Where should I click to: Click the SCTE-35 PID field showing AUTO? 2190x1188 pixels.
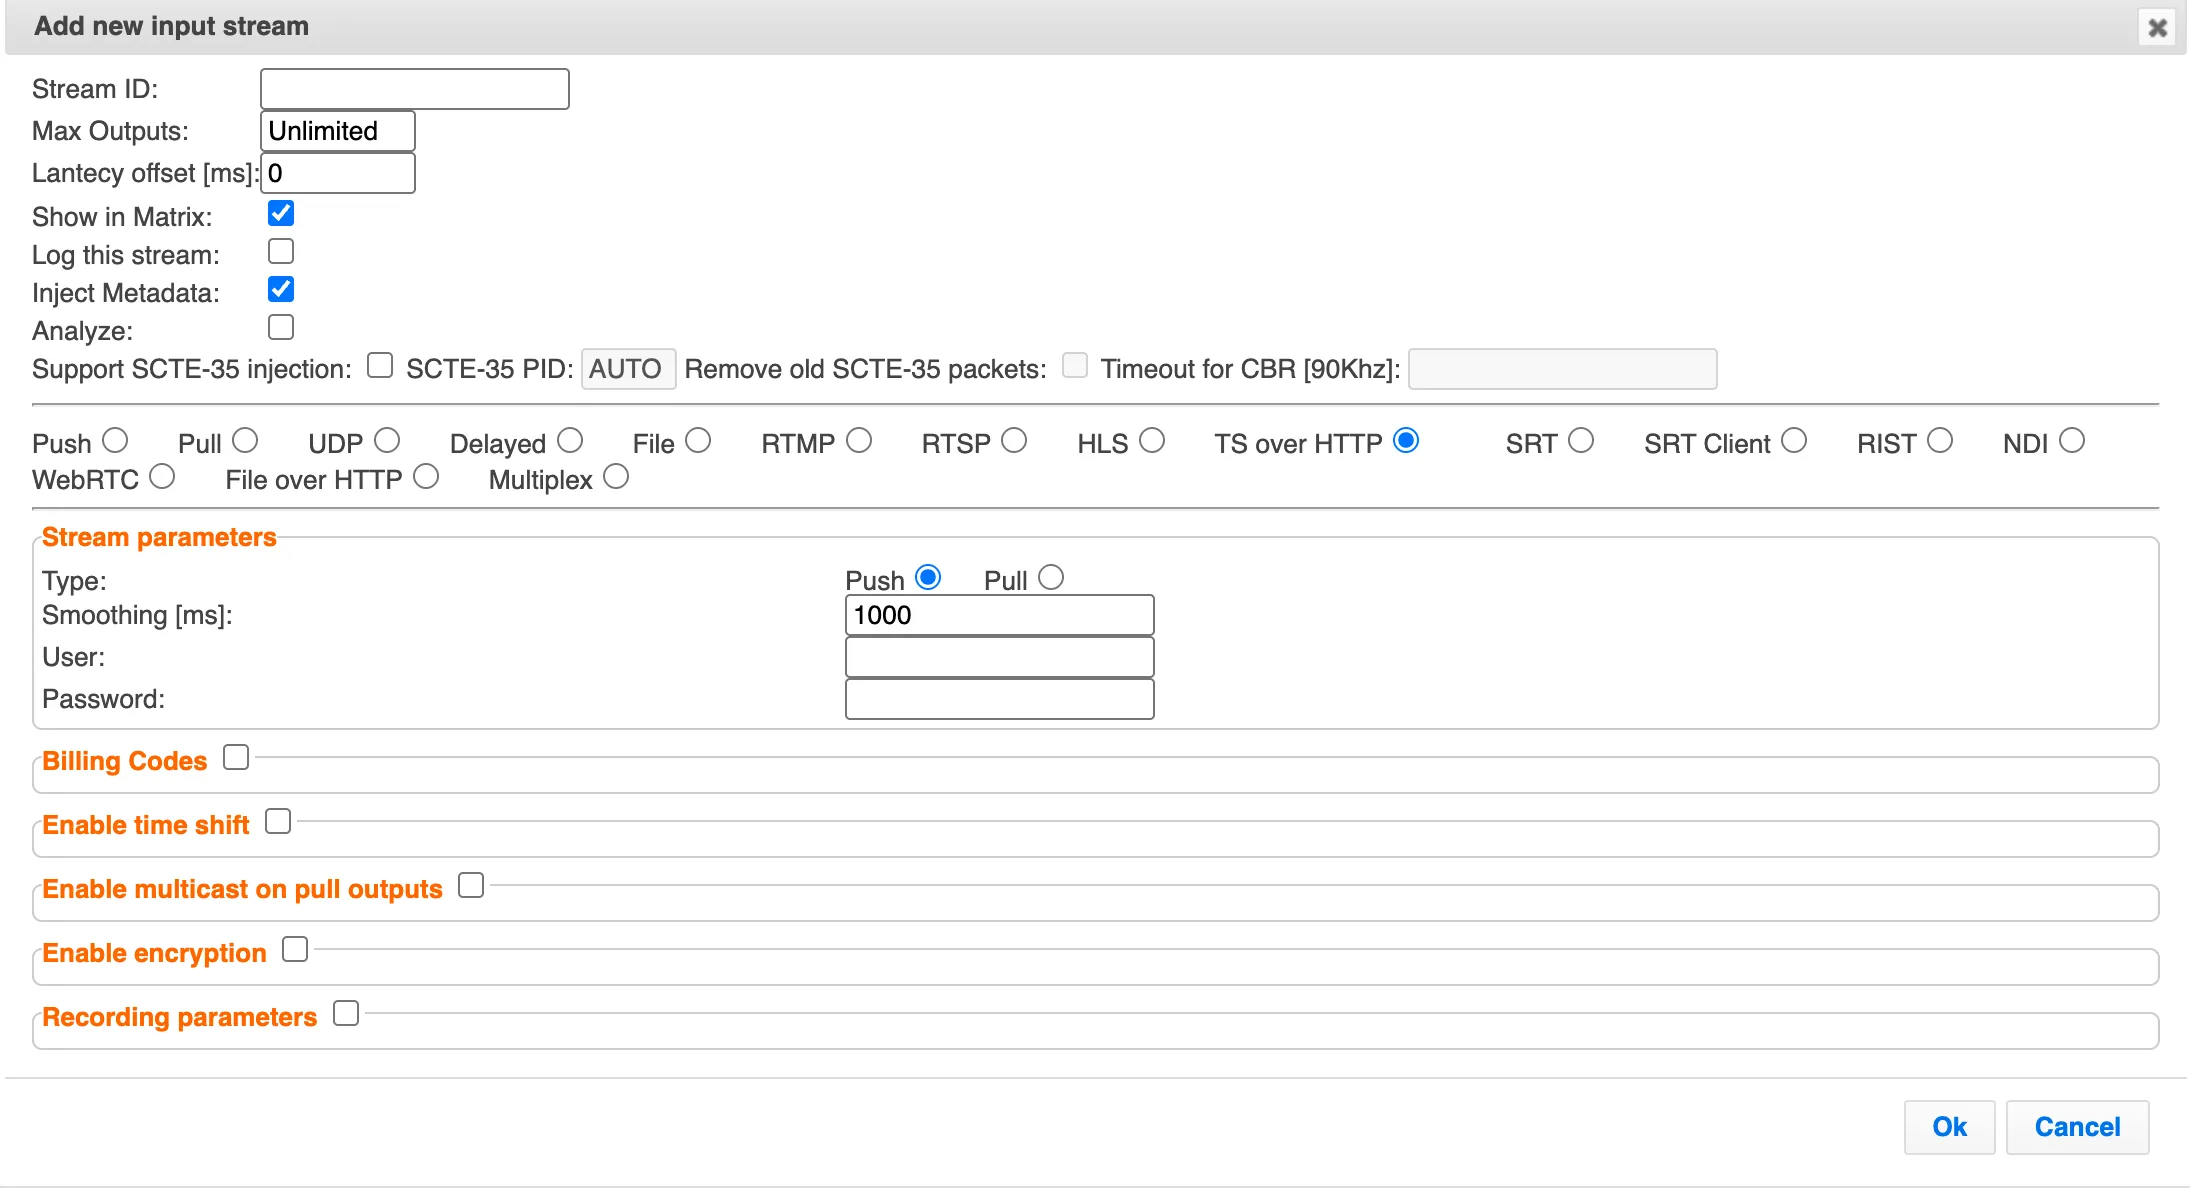(628, 369)
